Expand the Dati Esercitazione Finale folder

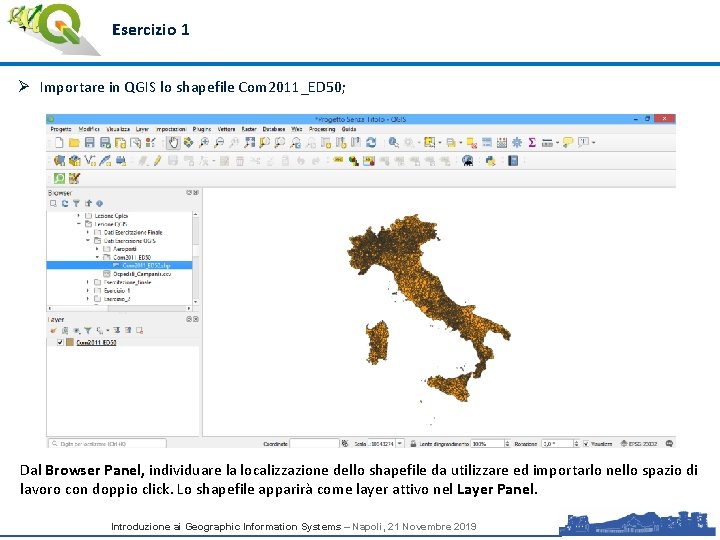click(88, 232)
